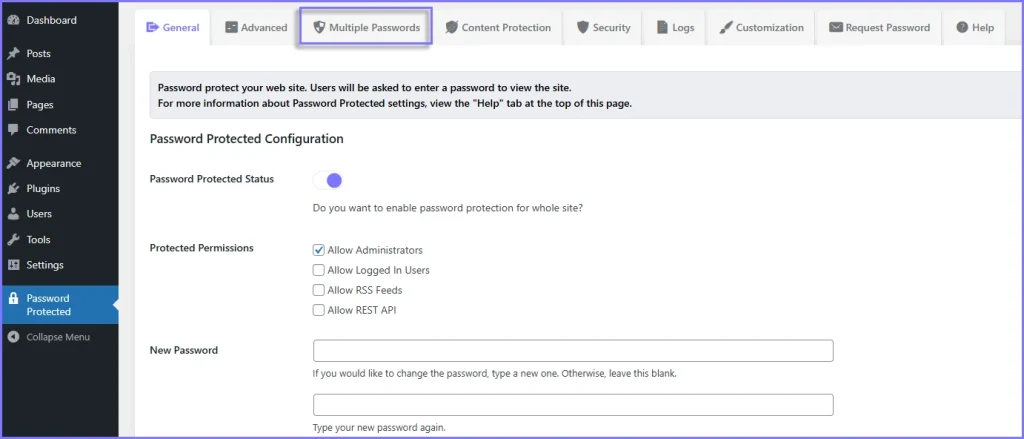Click the Pages icon in sidebar
This screenshot has height=439, width=1024.
click(x=13, y=104)
